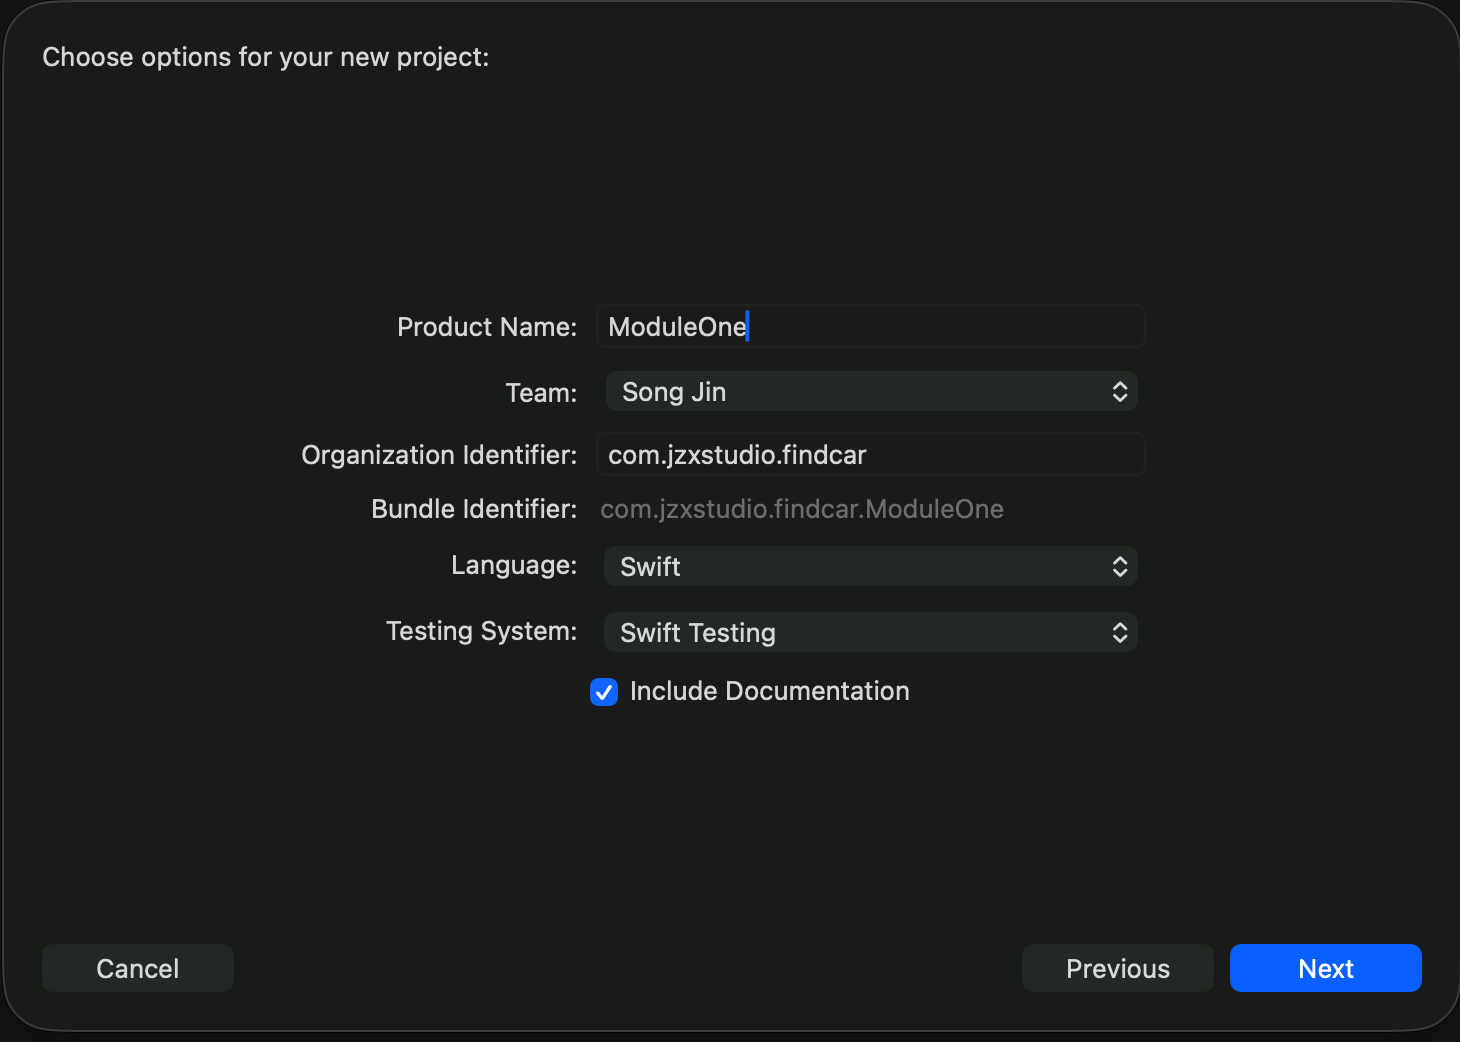Click the greyed Bundle Identifier value
The image size is (1460, 1042).
[801, 509]
